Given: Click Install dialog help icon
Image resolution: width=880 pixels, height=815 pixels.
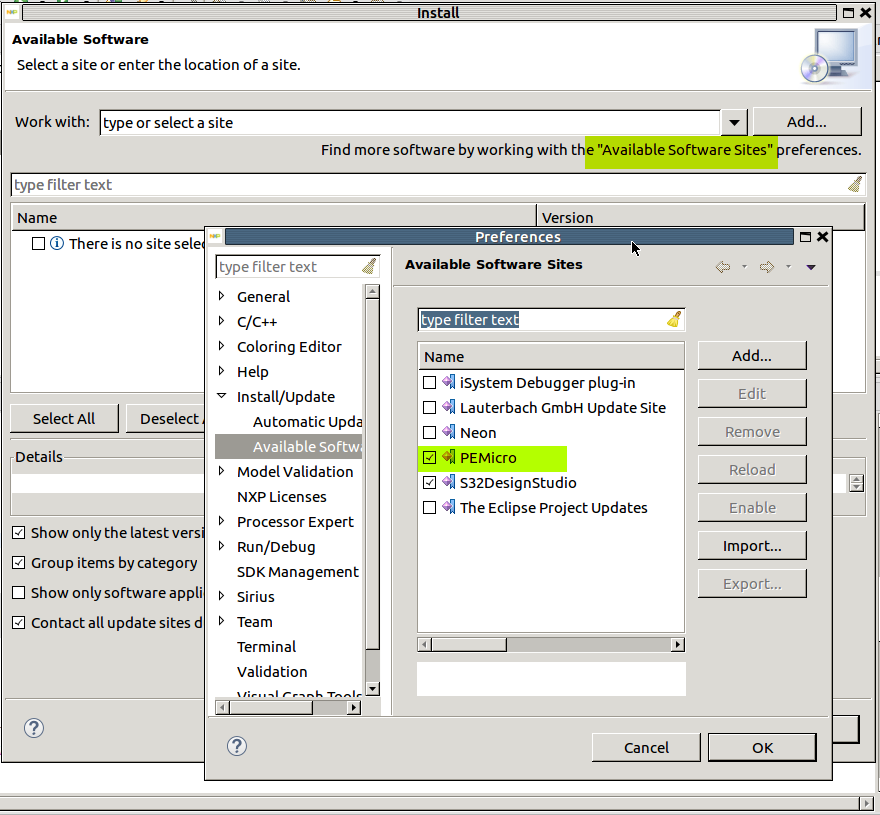Looking at the screenshot, I should (34, 728).
